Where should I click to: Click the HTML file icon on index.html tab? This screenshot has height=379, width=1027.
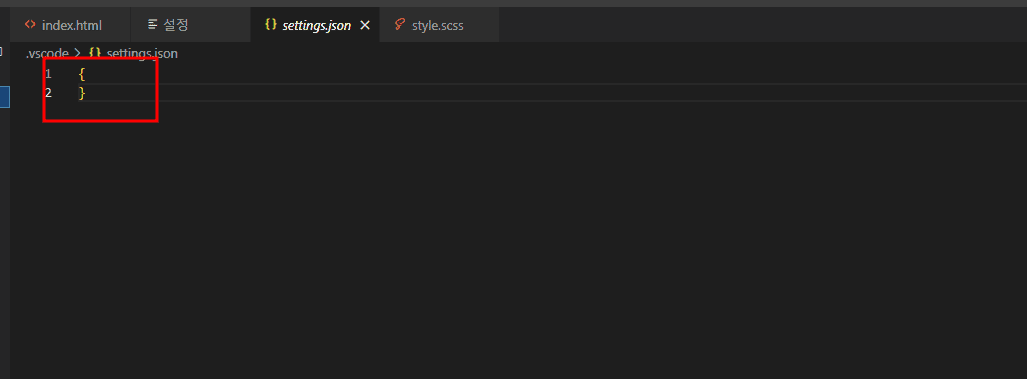(x=30, y=25)
